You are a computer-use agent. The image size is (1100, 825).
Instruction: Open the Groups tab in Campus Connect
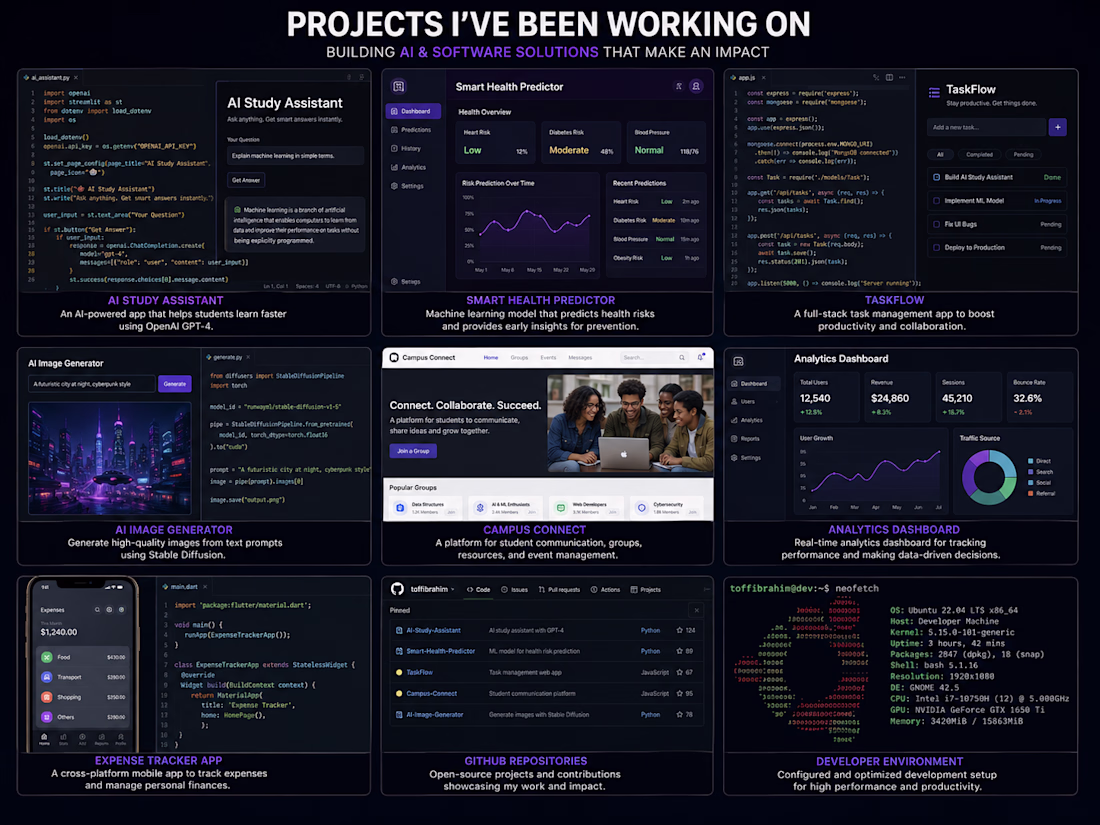(x=519, y=358)
